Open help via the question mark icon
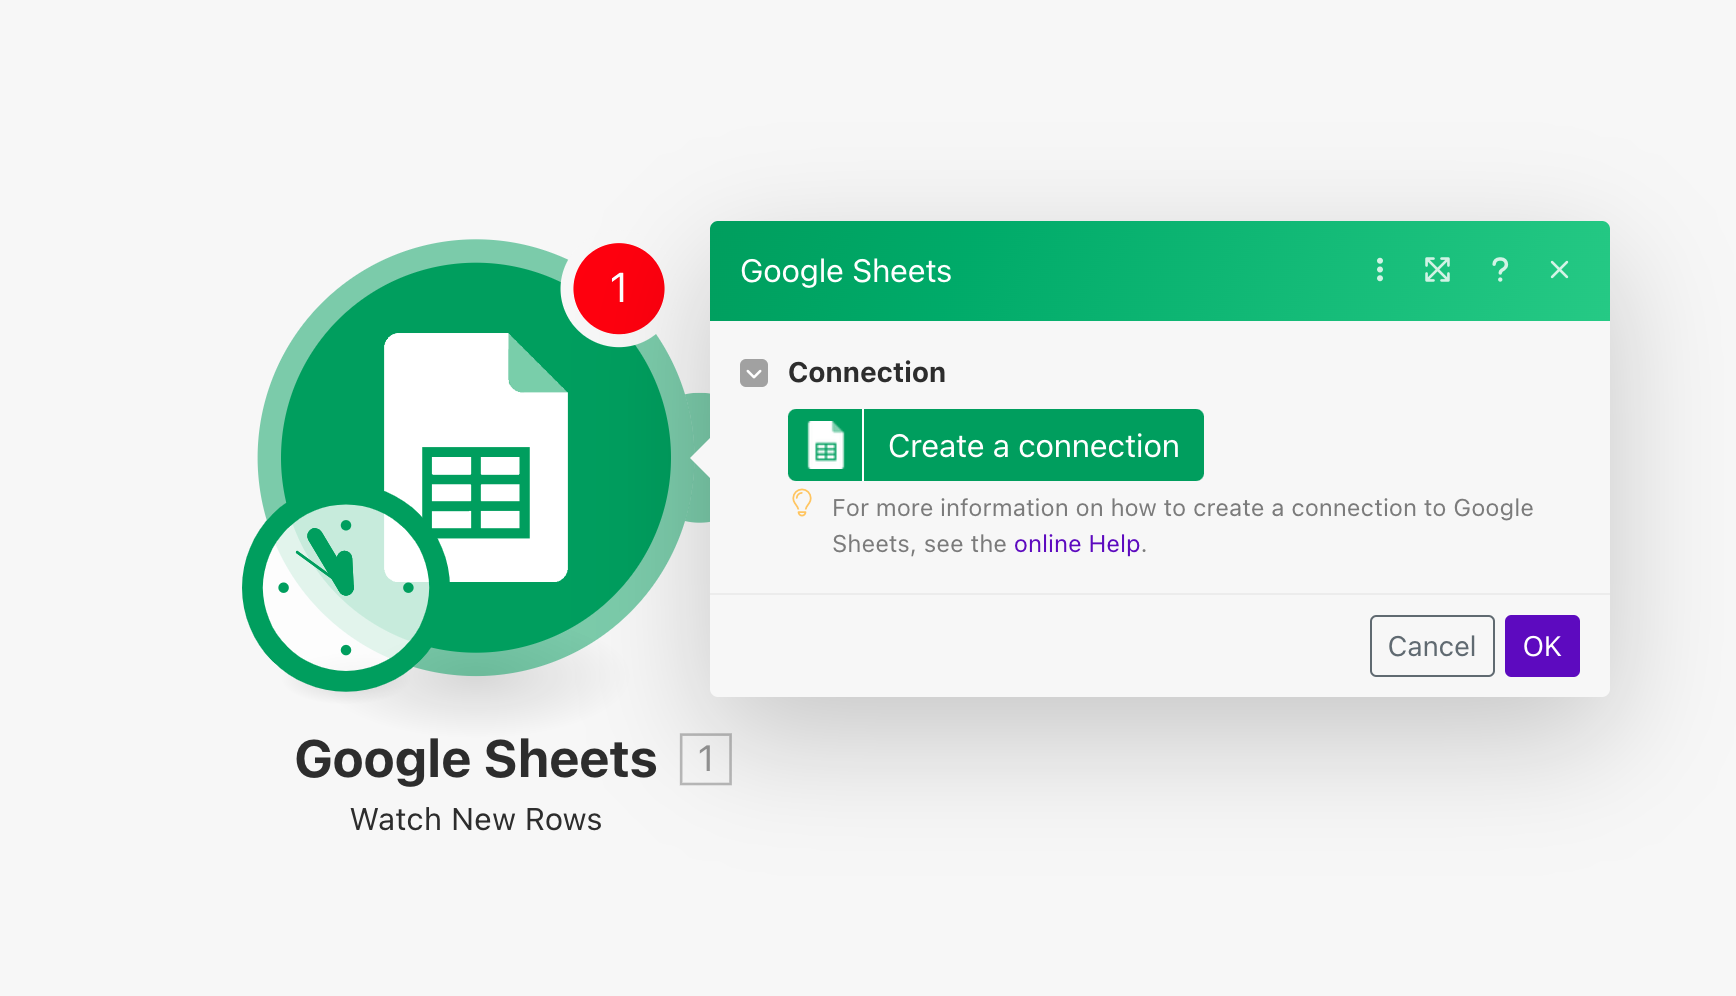The height and width of the screenshot is (996, 1736). point(1499,270)
